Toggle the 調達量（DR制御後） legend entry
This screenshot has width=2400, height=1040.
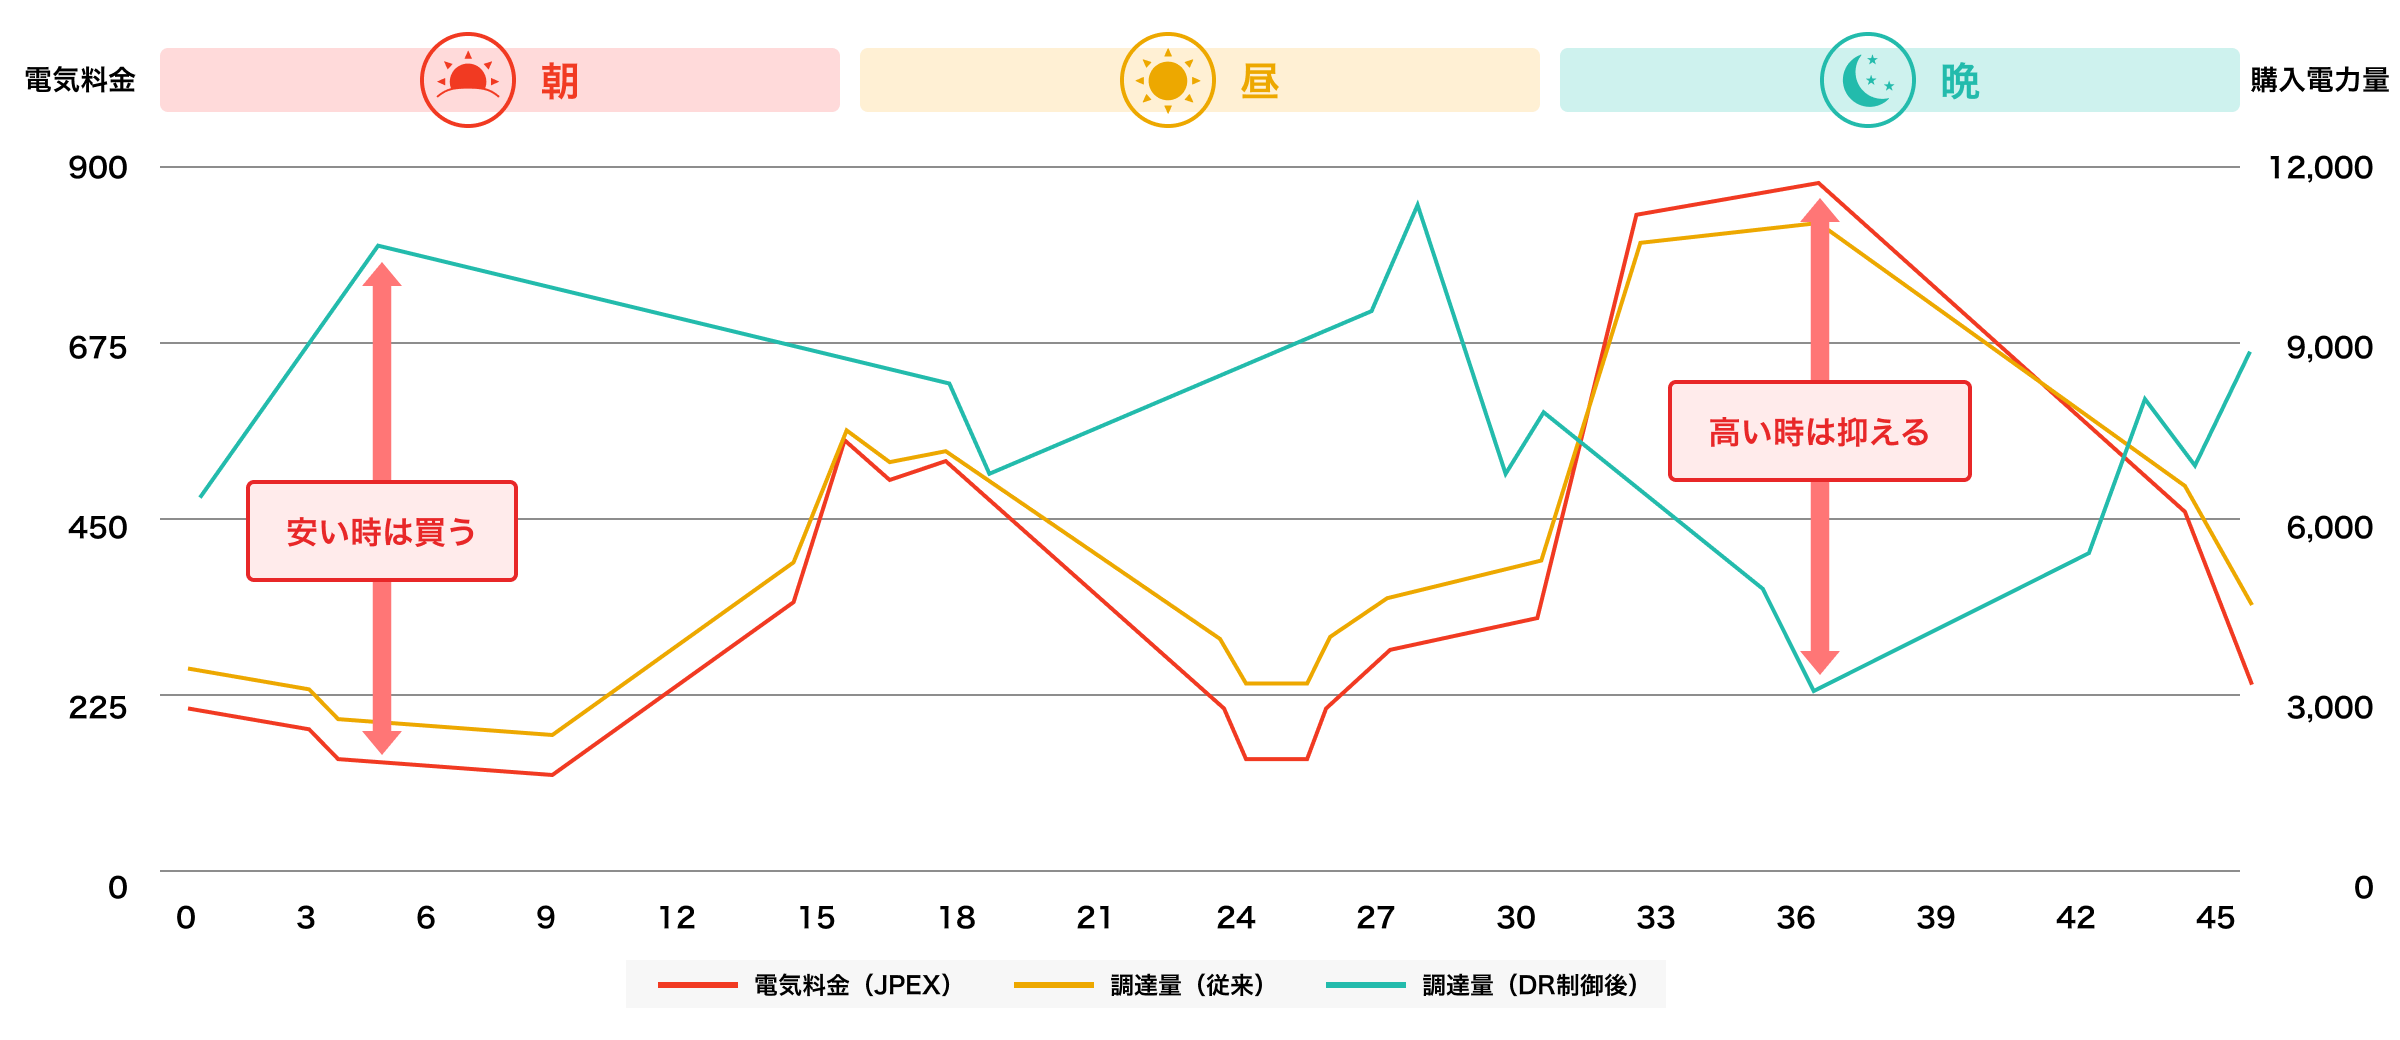point(1530,985)
